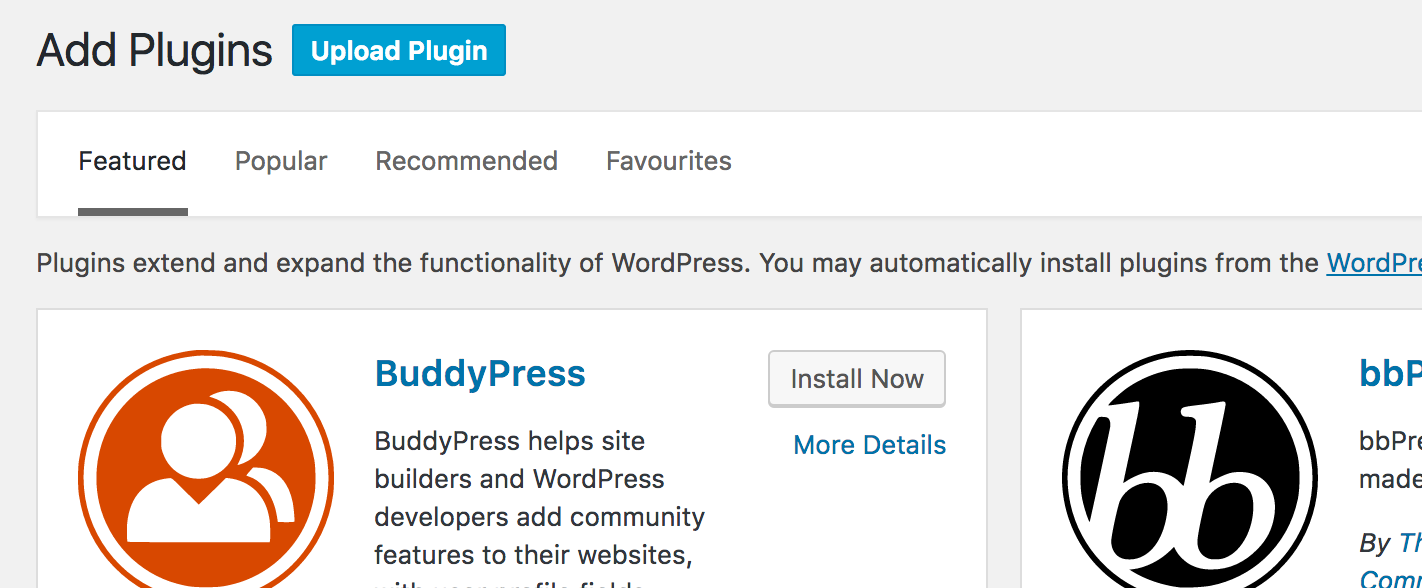Select the Recommended tab
This screenshot has width=1422, height=588.
click(467, 161)
